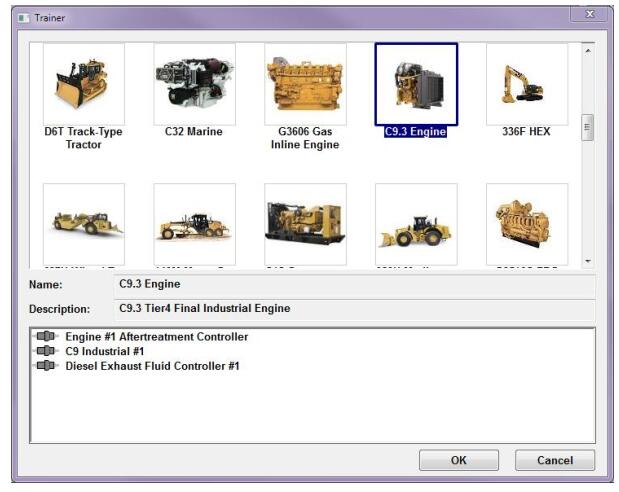Click the Trainer window title icon
The width and height of the screenshot is (619, 492).
tap(24, 18)
